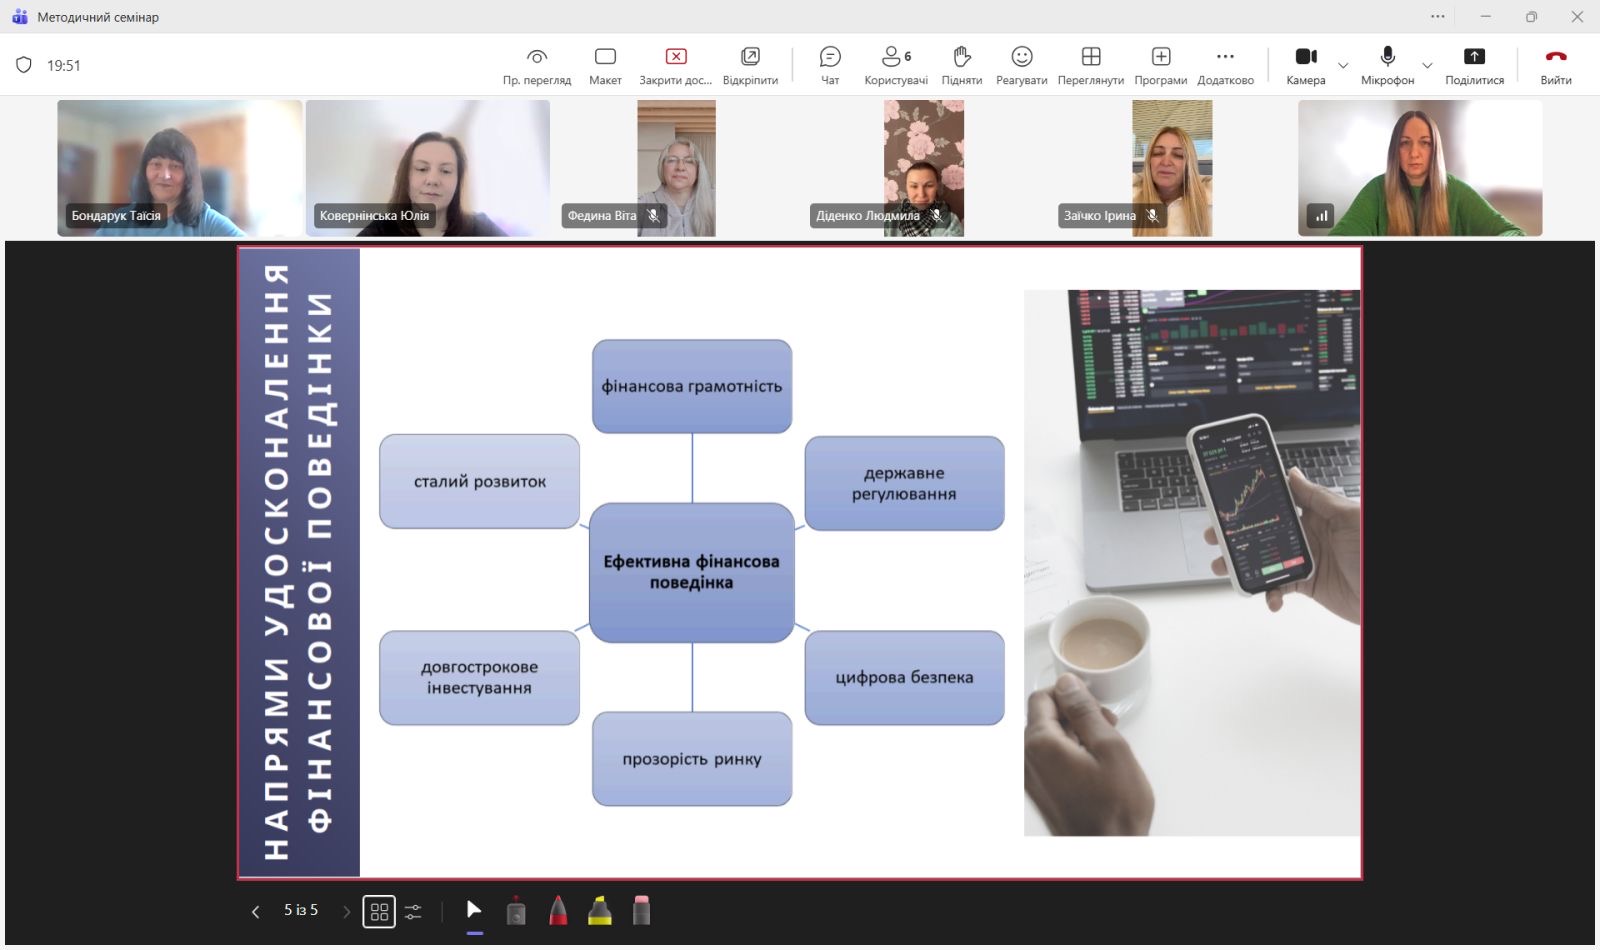The height and width of the screenshot is (950, 1600).
Task: Open the Переглянути view options
Action: pyautogui.click(x=1090, y=65)
